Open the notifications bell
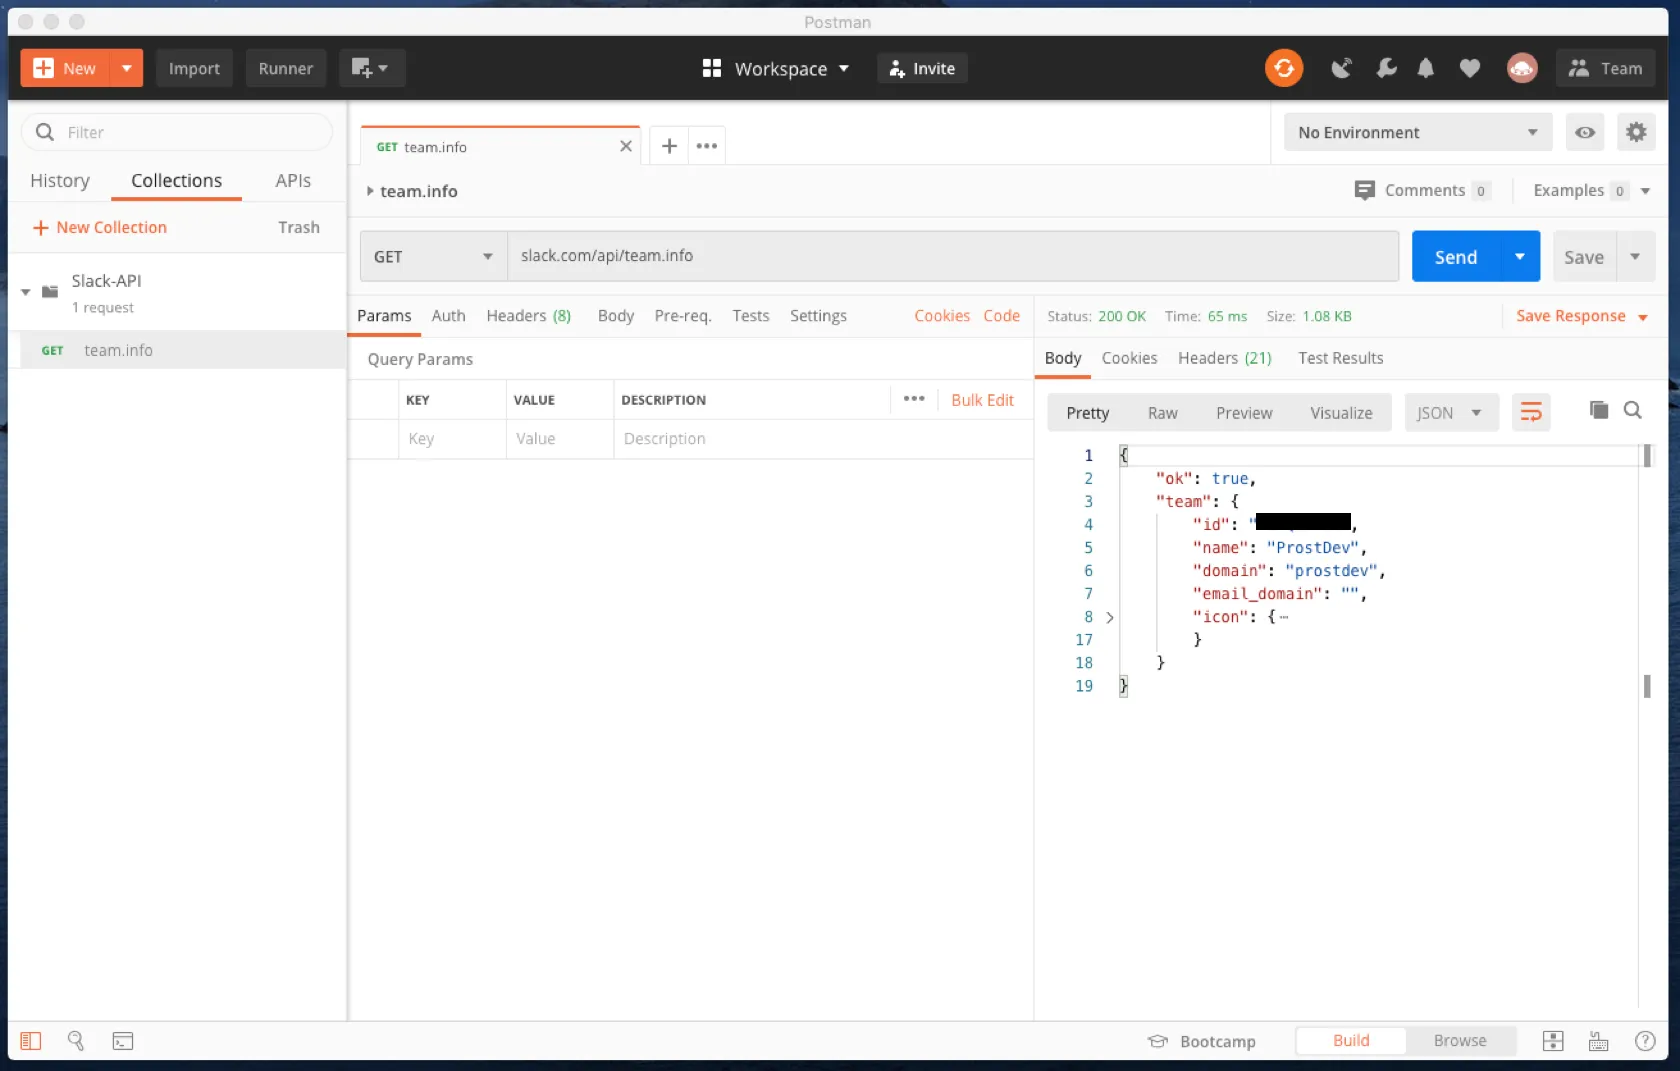The image size is (1680, 1071). pyautogui.click(x=1426, y=68)
